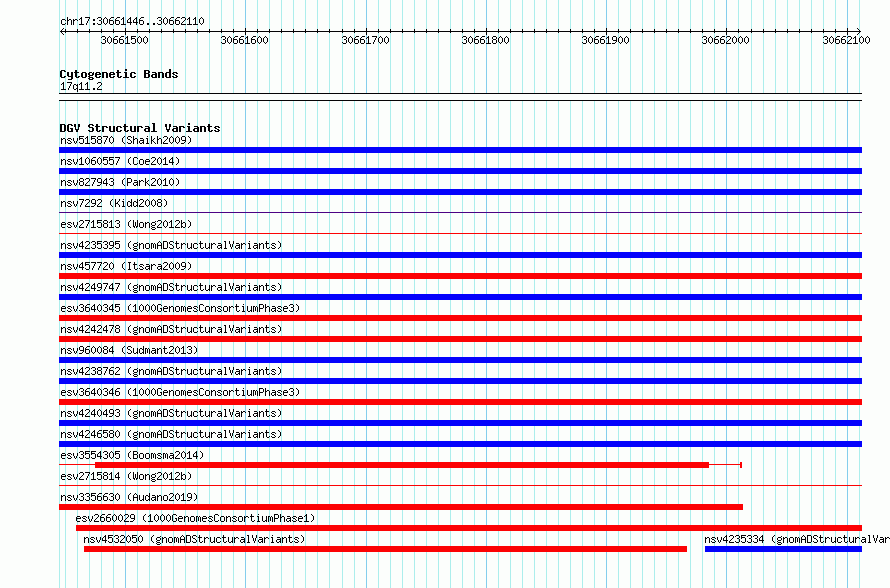Select the blue bar under nsv4238762
This screenshot has height=588, width=890.
coord(460,381)
